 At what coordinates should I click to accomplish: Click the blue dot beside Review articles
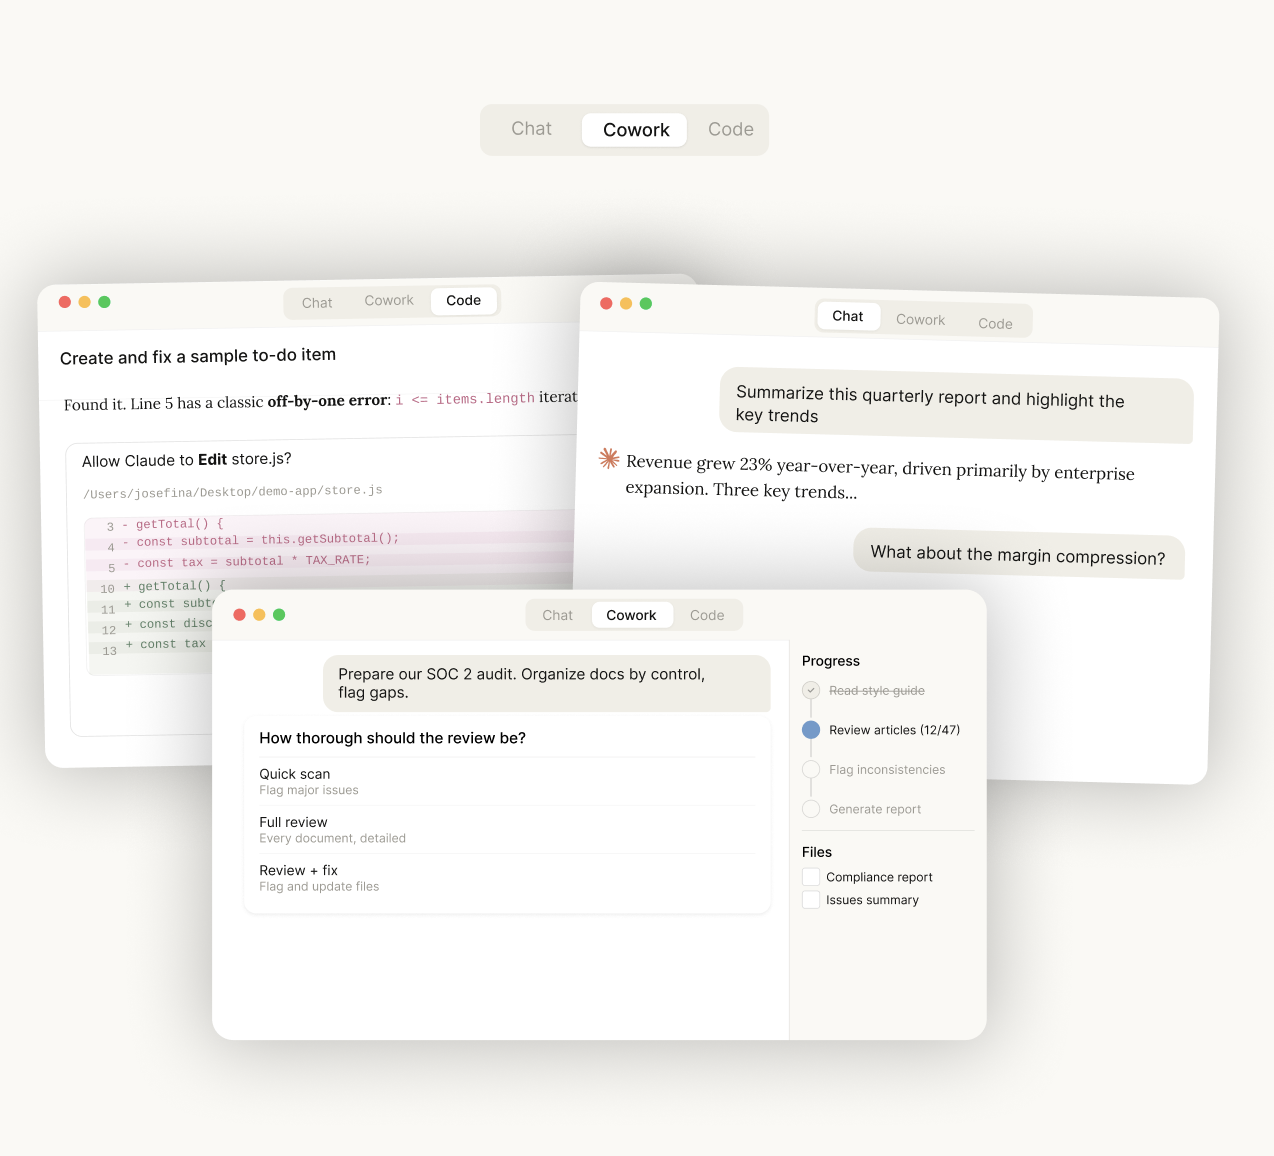point(811,730)
